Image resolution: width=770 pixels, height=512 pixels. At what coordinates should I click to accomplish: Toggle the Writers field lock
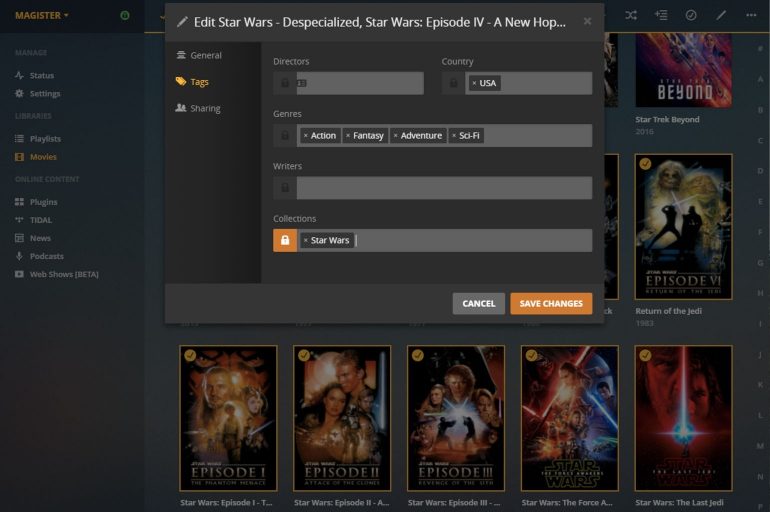(x=285, y=188)
